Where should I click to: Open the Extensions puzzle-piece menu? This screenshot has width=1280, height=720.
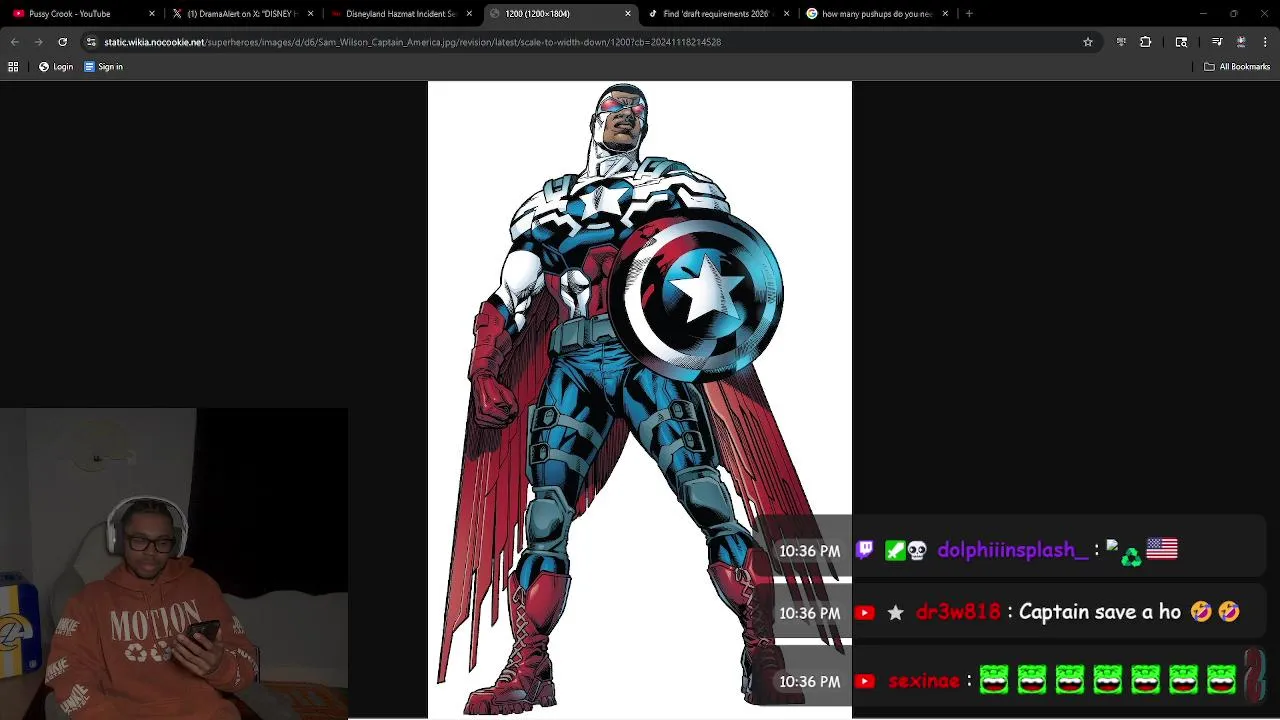(x=1145, y=42)
